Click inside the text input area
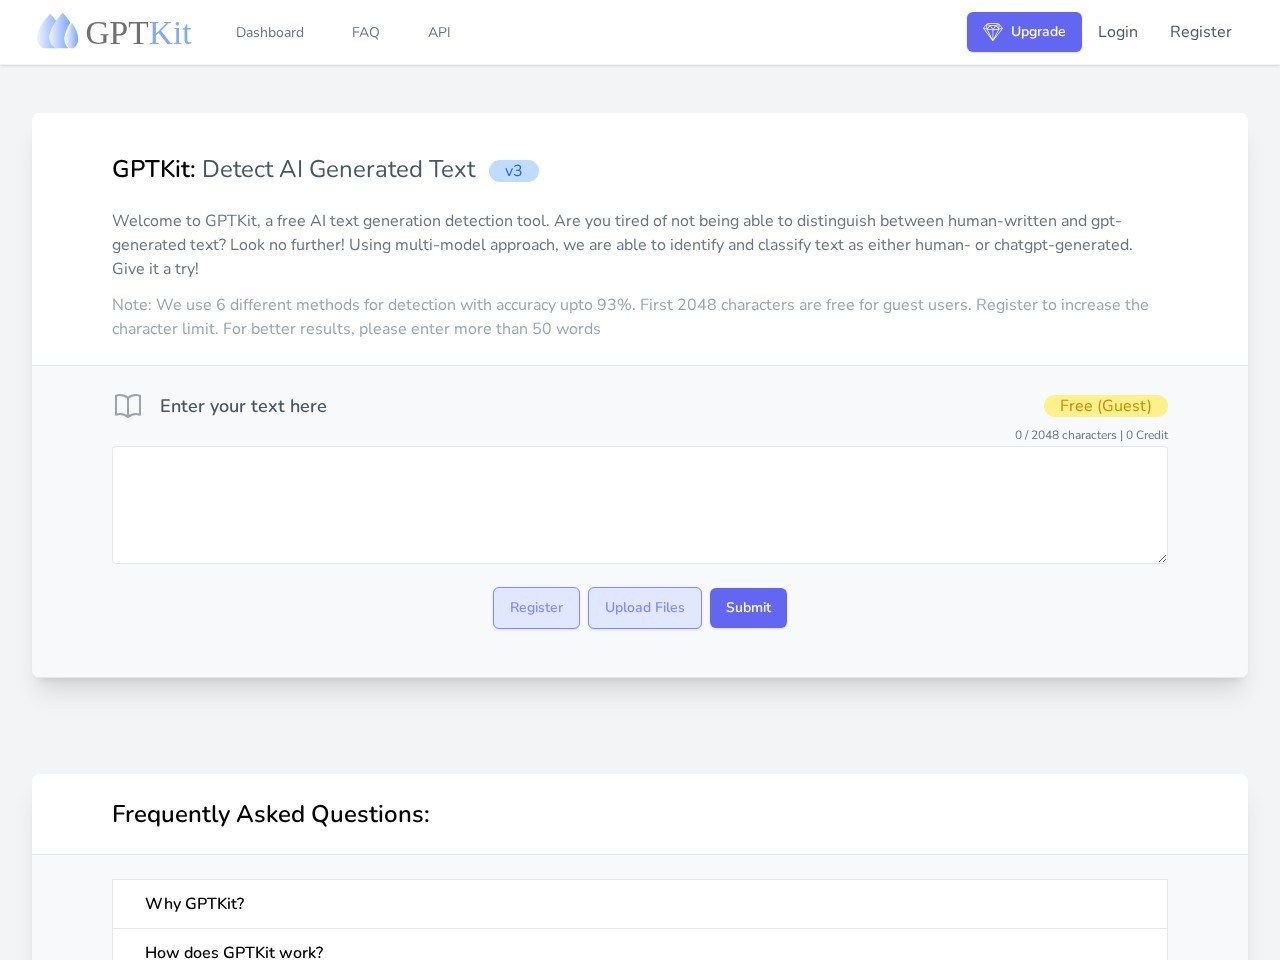1280x960 pixels. coord(639,504)
